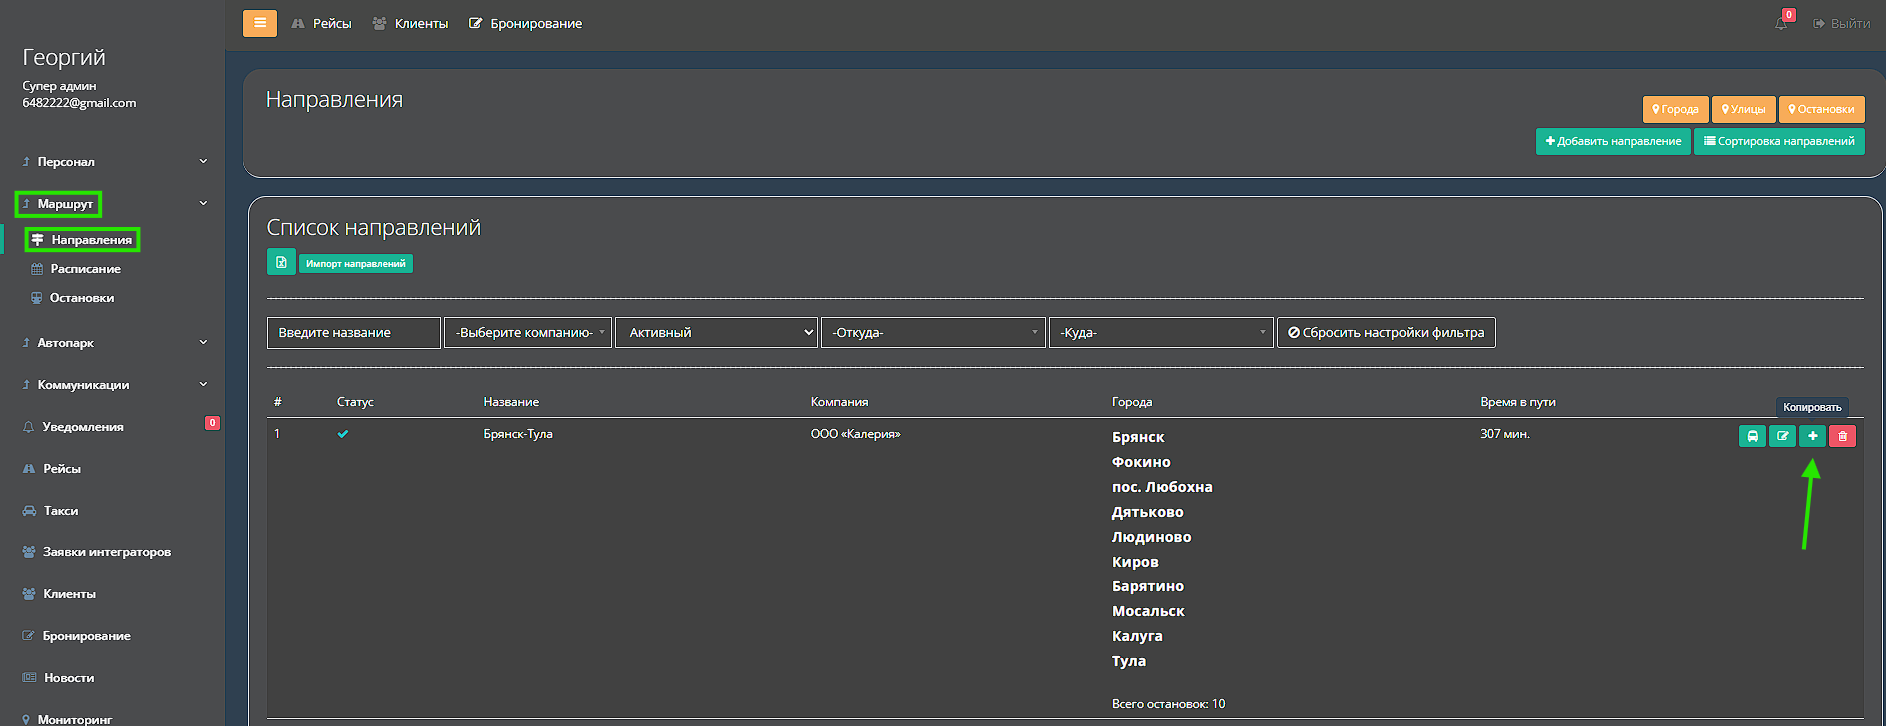
Task: Open Расписание in the sidebar
Action: [85, 269]
